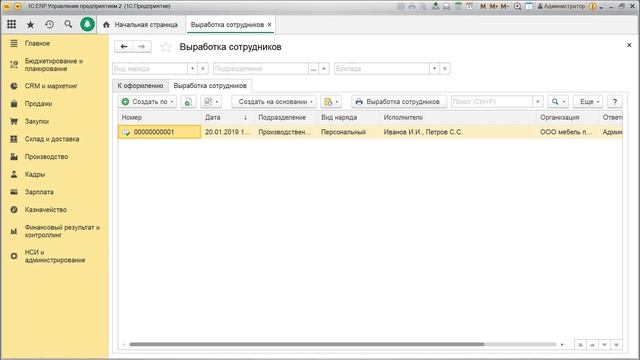Click the forward navigation arrow
640x360 pixels.
(142, 47)
